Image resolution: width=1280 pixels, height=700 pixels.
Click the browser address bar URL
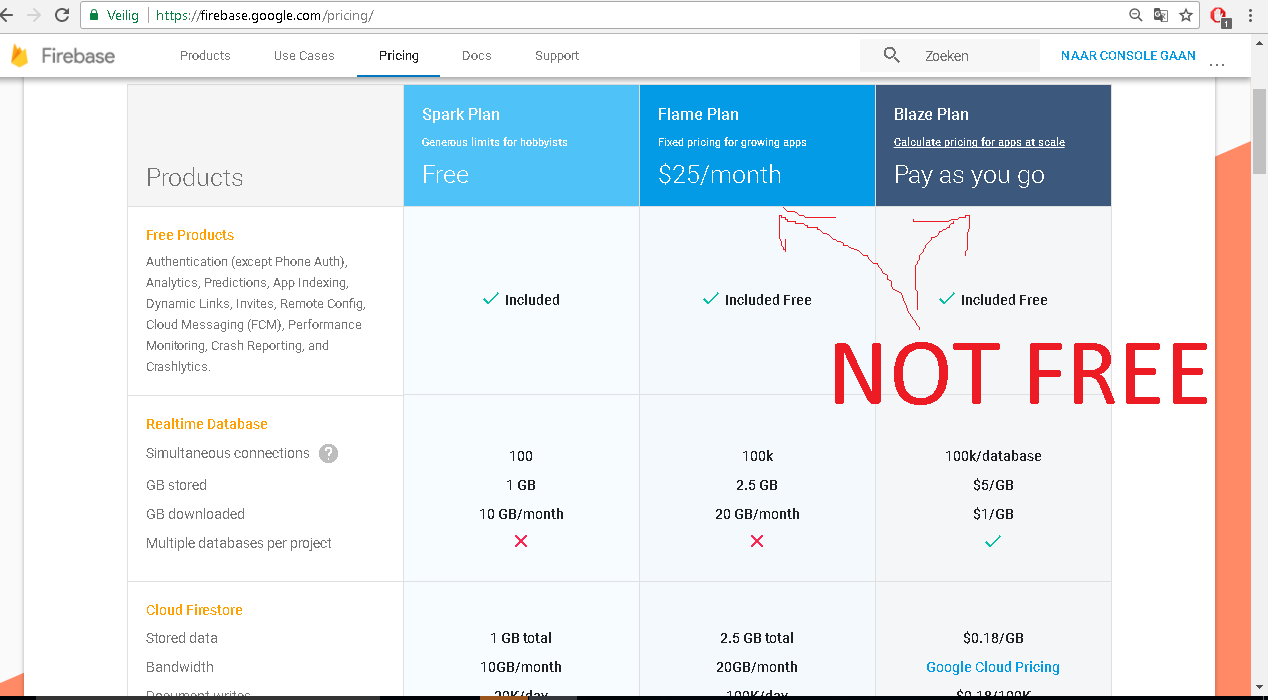pyautogui.click(x=265, y=16)
